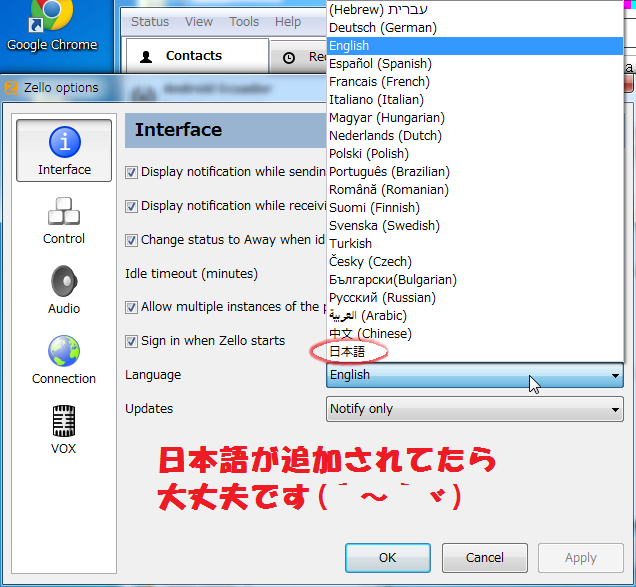
Task: Select Polski (Polish) language
Action: [475, 154]
